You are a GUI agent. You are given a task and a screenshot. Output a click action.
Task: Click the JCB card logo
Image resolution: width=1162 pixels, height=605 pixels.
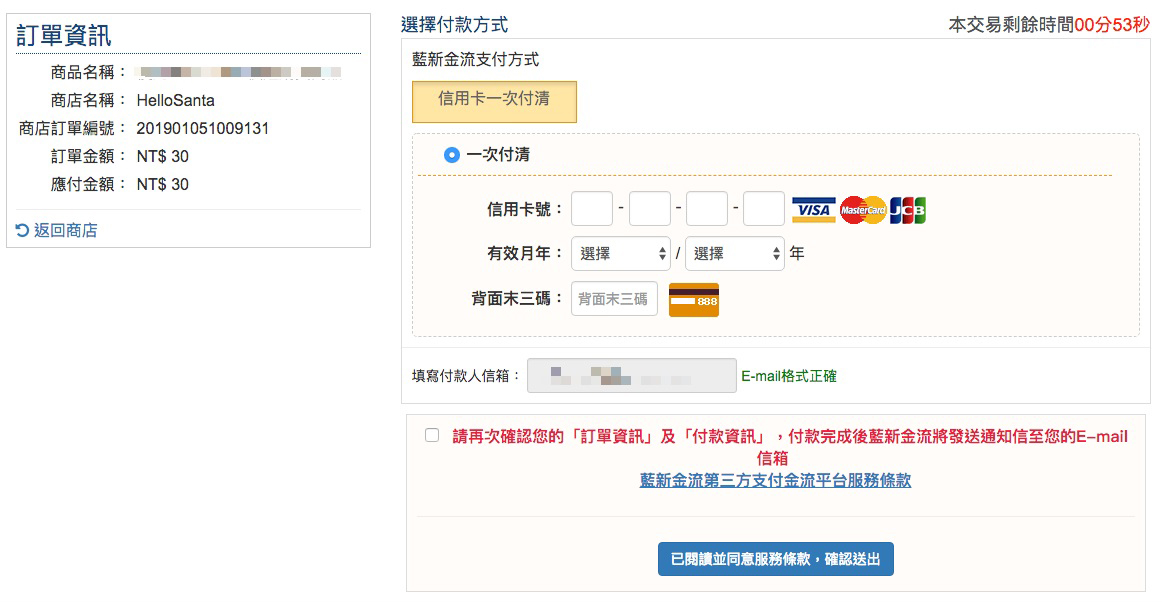[x=908, y=210]
